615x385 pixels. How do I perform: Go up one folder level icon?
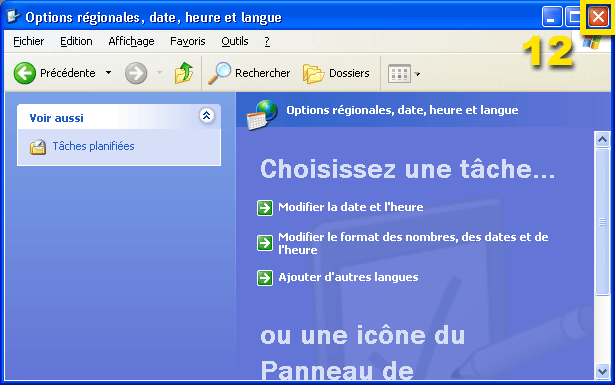(184, 73)
